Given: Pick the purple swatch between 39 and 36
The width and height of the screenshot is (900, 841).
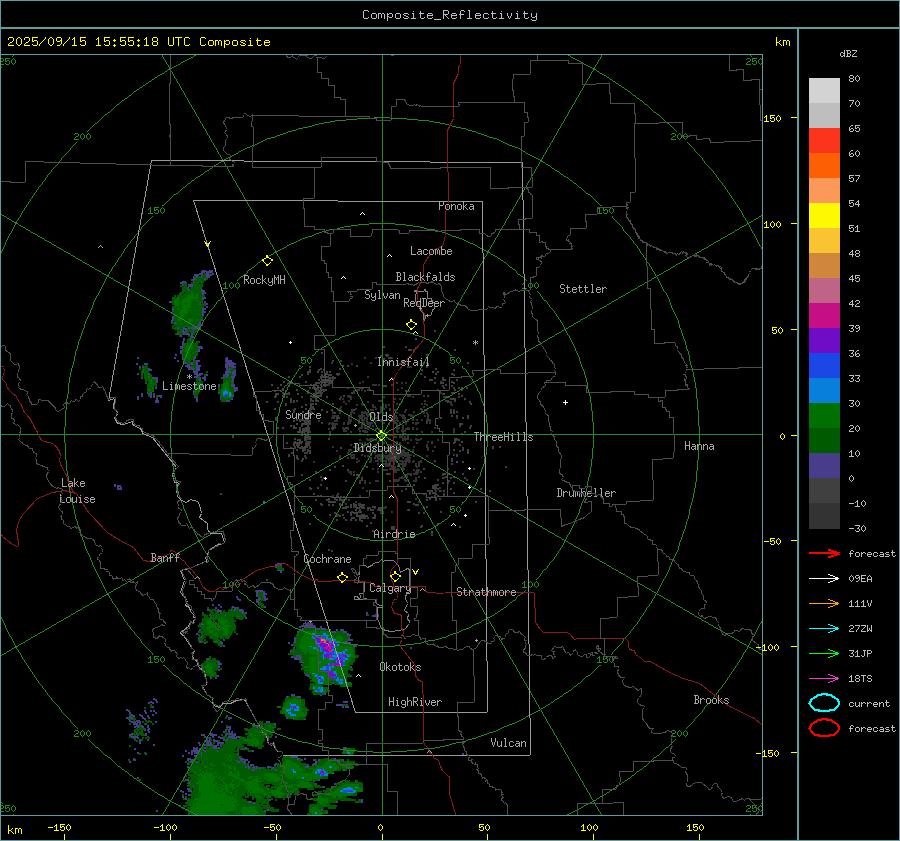Looking at the screenshot, I should tap(824, 341).
